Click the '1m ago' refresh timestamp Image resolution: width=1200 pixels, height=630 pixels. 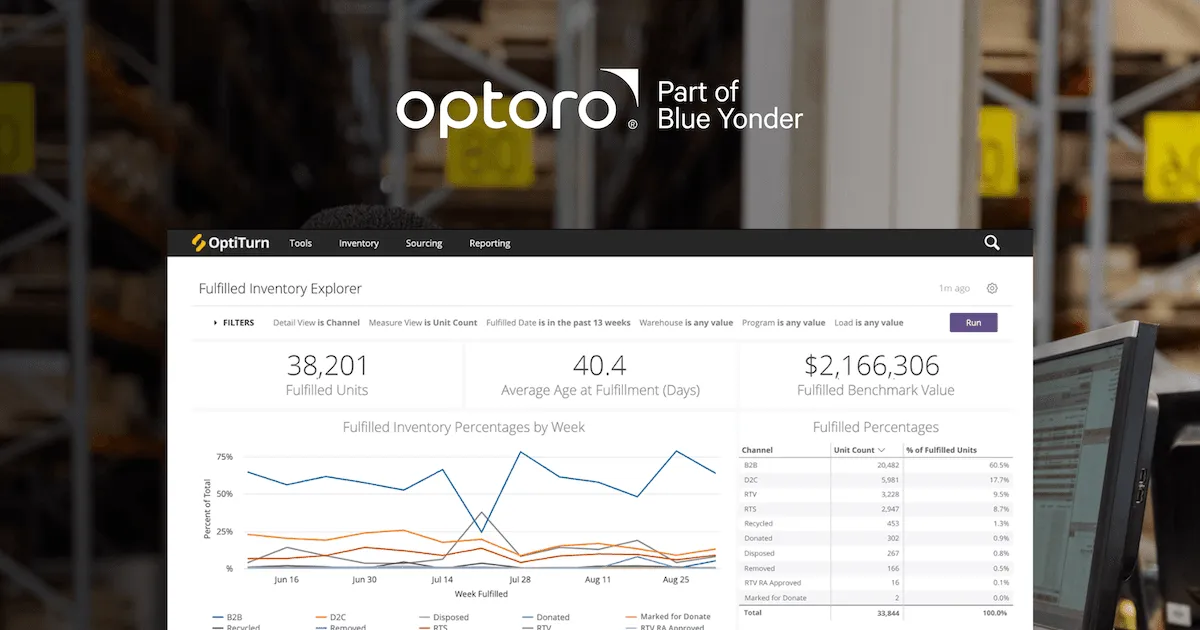pos(954,288)
